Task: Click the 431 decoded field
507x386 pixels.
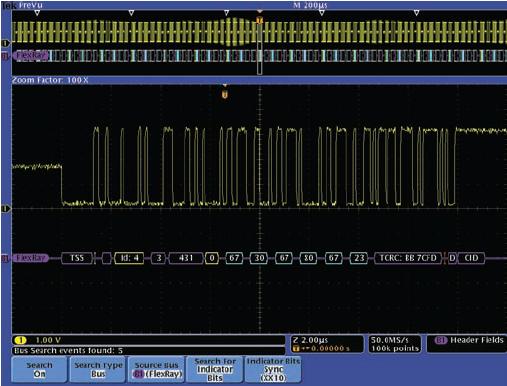Action: (x=186, y=258)
